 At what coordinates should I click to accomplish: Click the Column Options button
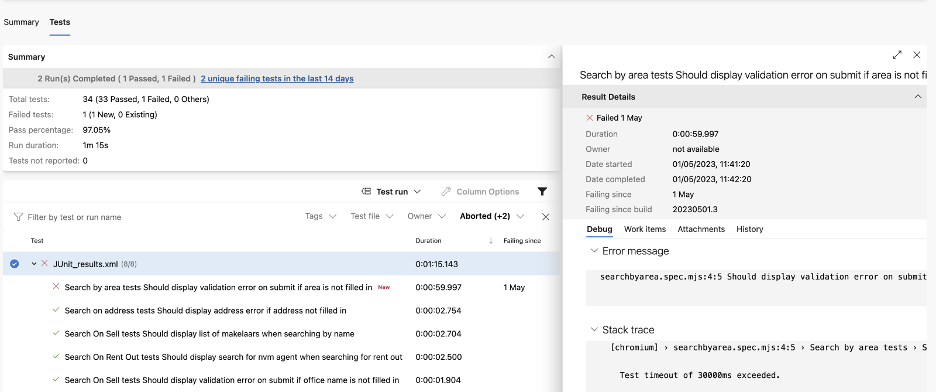[481, 192]
